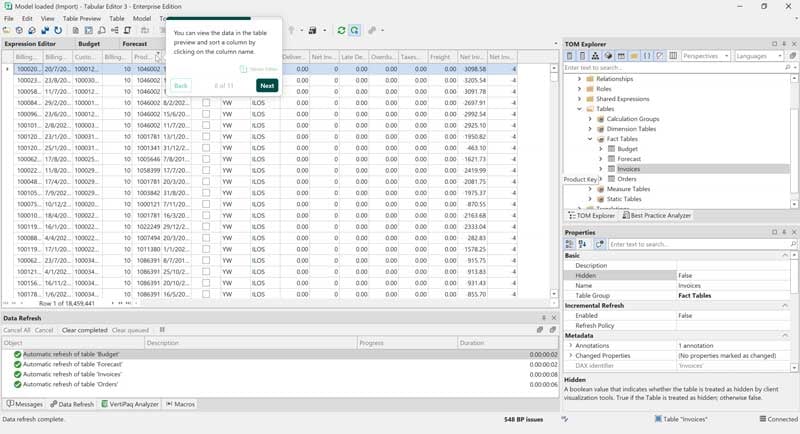
Task: Expand the Relationships folder
Action: click(579, 79)
